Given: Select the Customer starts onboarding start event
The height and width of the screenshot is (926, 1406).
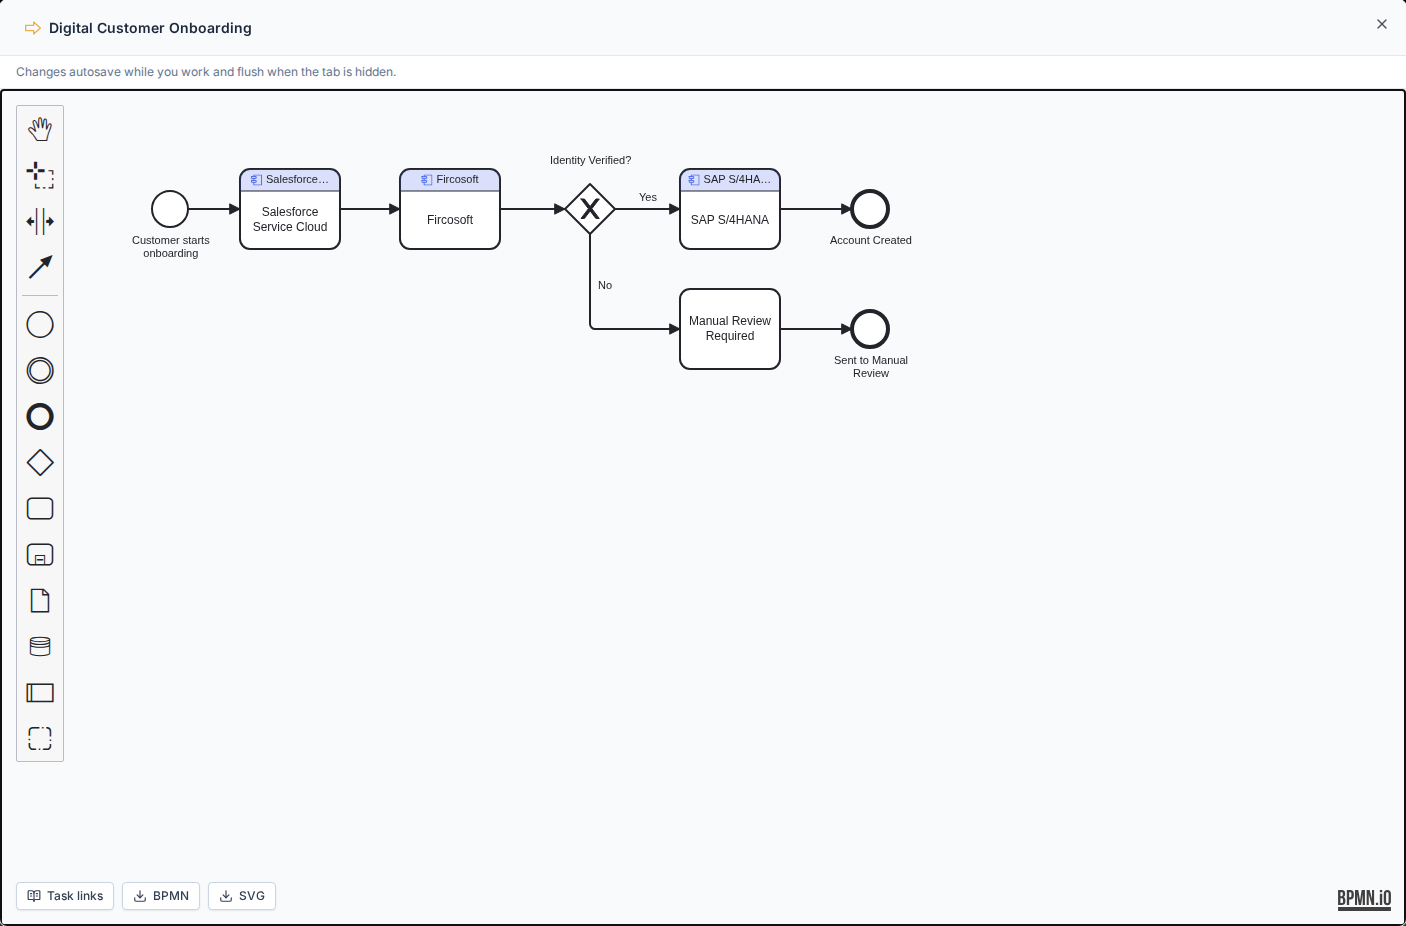Looking at the screenshot, I should [x=170, y=209].
